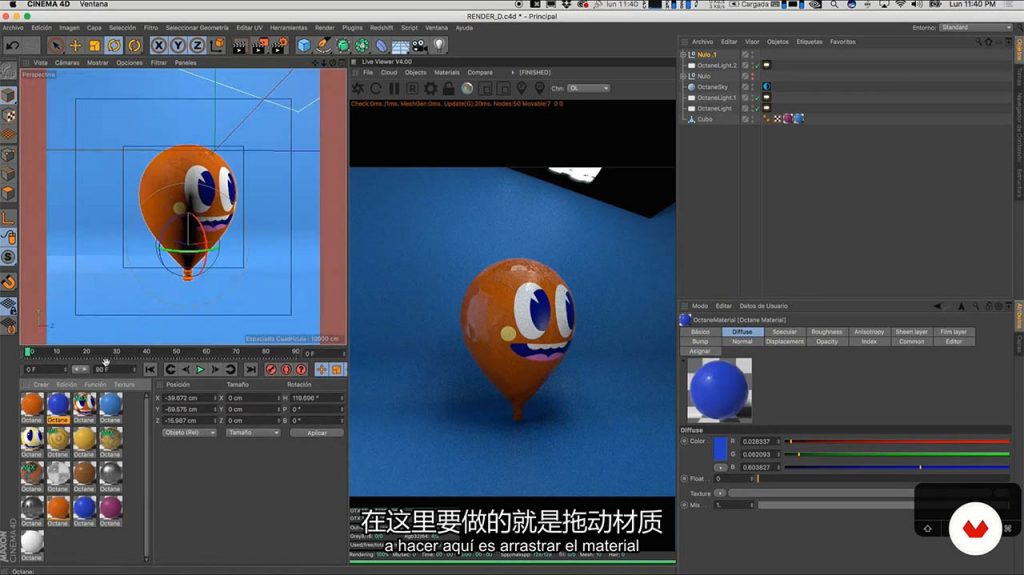Open viewport Cámaras menu

[x=67, y=63]
